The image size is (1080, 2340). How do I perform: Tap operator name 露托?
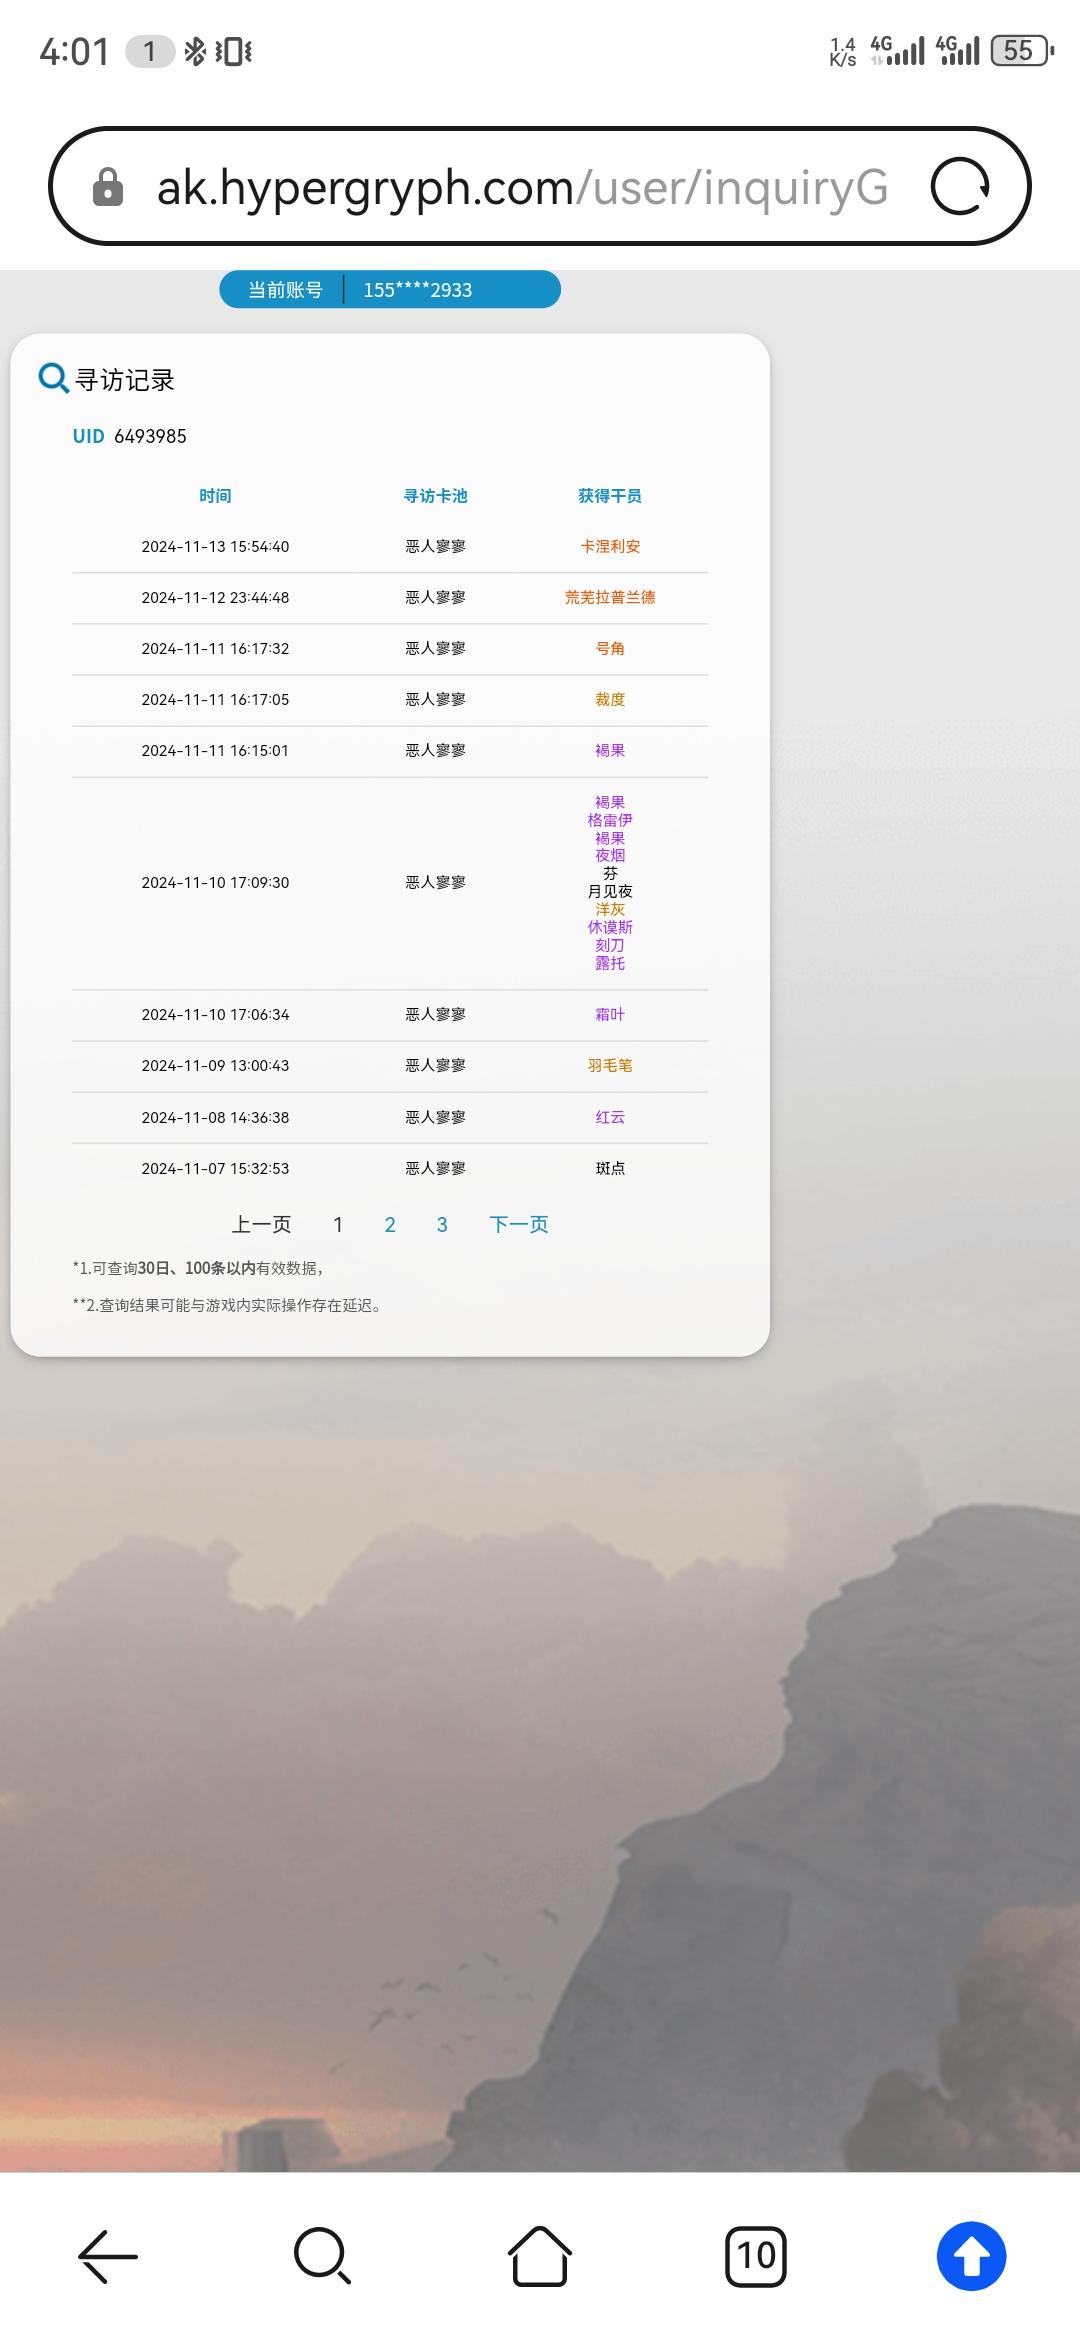[610, 963]
